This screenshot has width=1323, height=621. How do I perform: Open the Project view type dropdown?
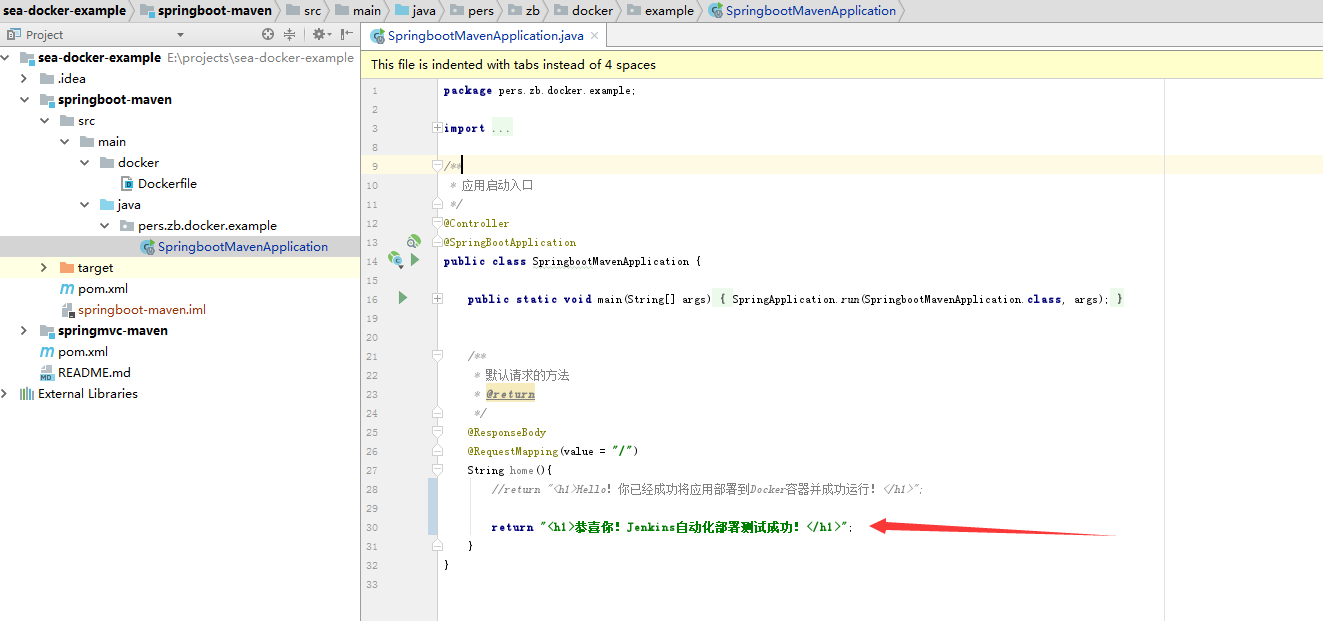tap(180, 35)
